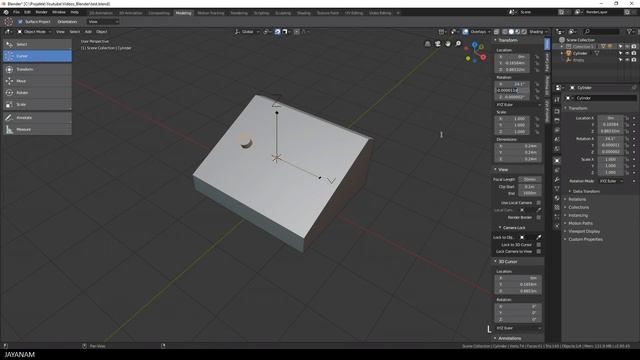
Task: Click the Blender logo menu icon
Action: 6,12
